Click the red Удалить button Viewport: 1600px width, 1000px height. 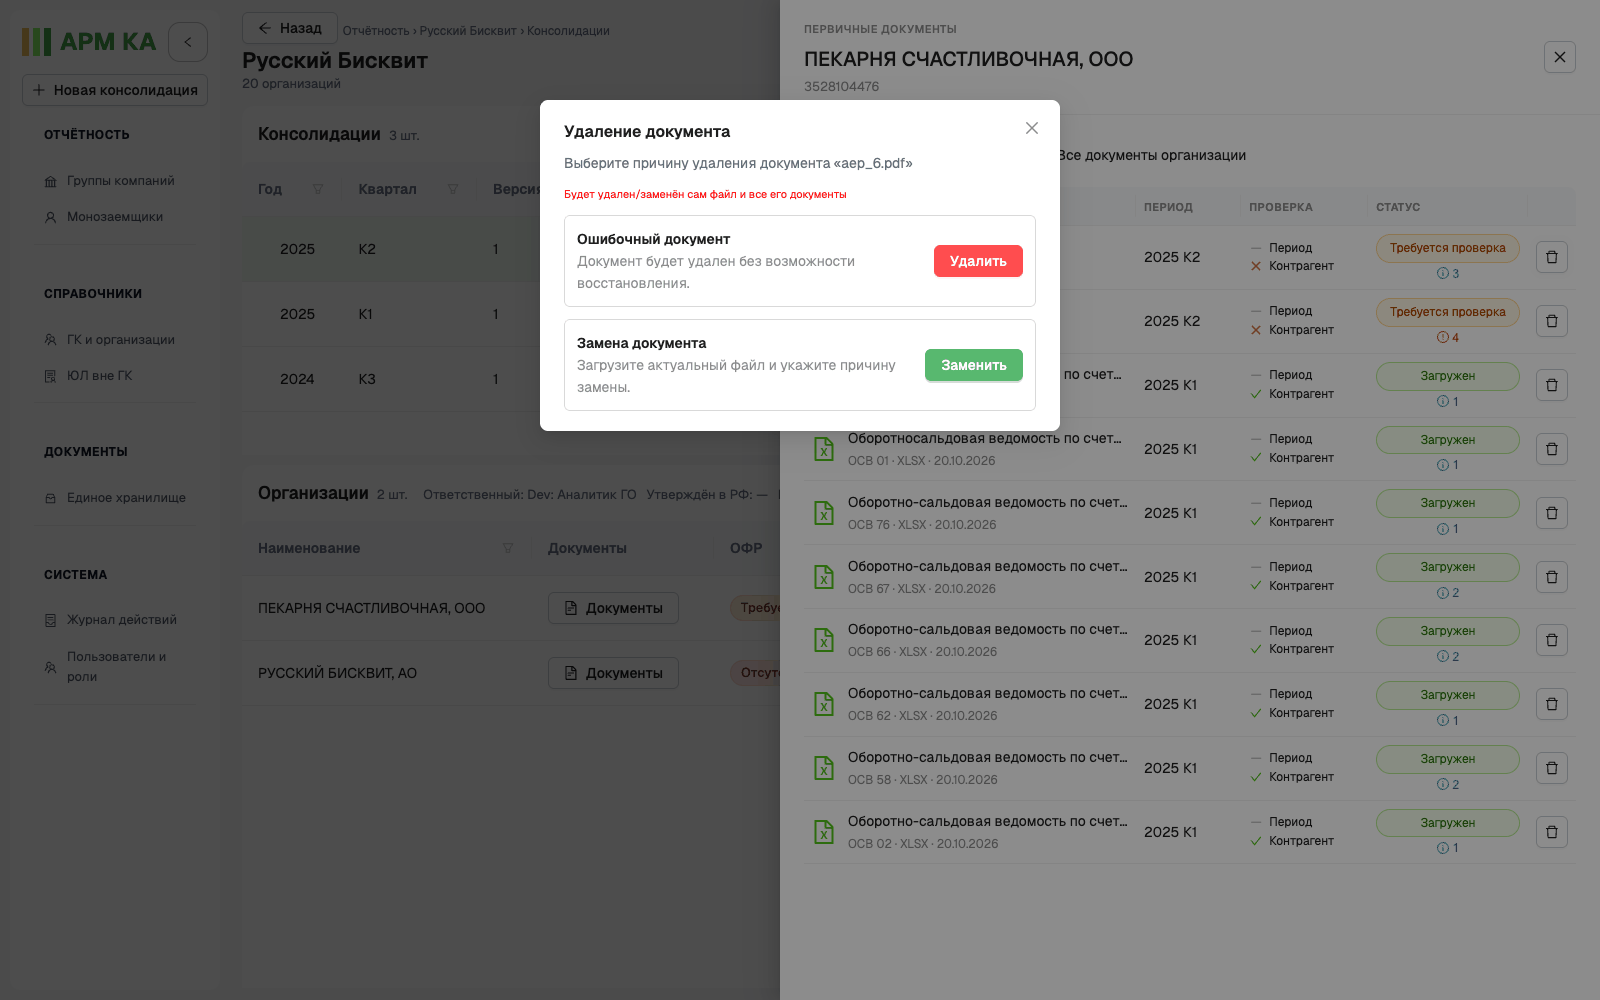978,261
